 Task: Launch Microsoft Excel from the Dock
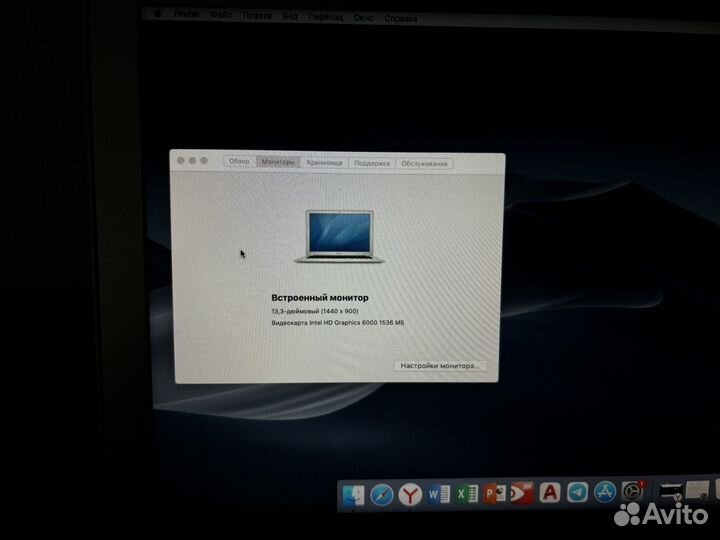pos(467,494)
